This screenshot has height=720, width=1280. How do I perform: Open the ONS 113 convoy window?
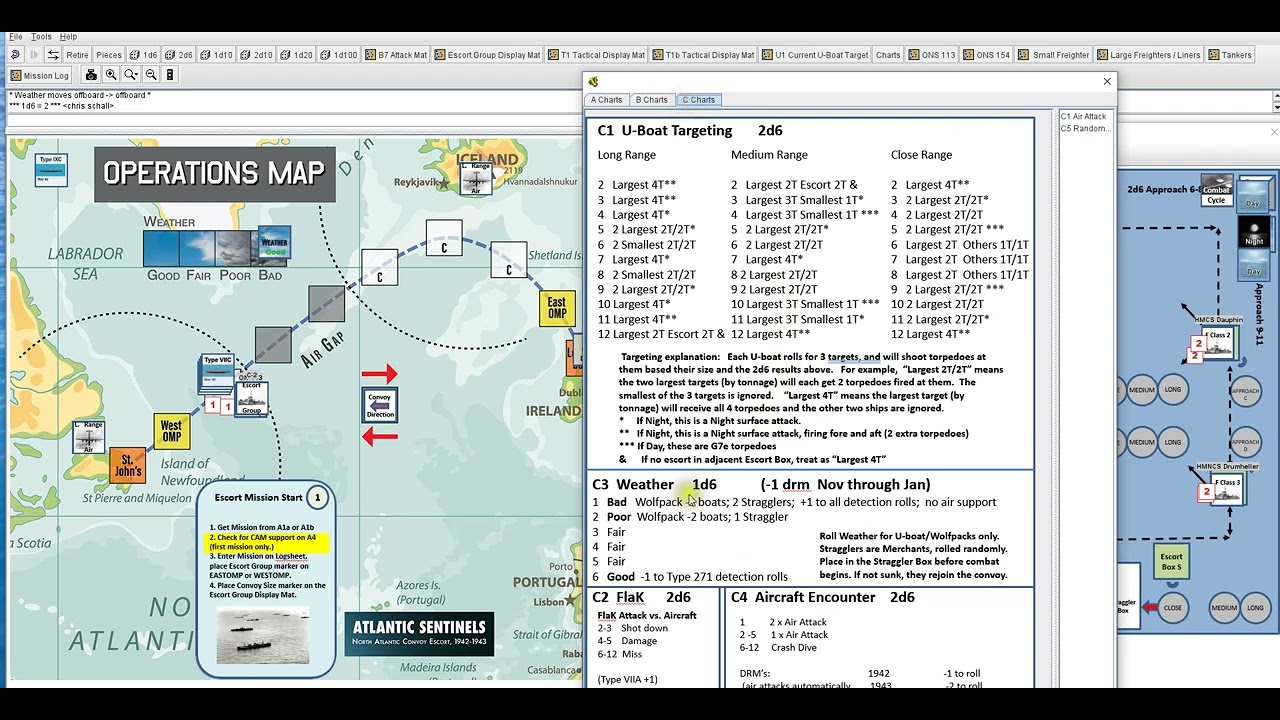932,55
